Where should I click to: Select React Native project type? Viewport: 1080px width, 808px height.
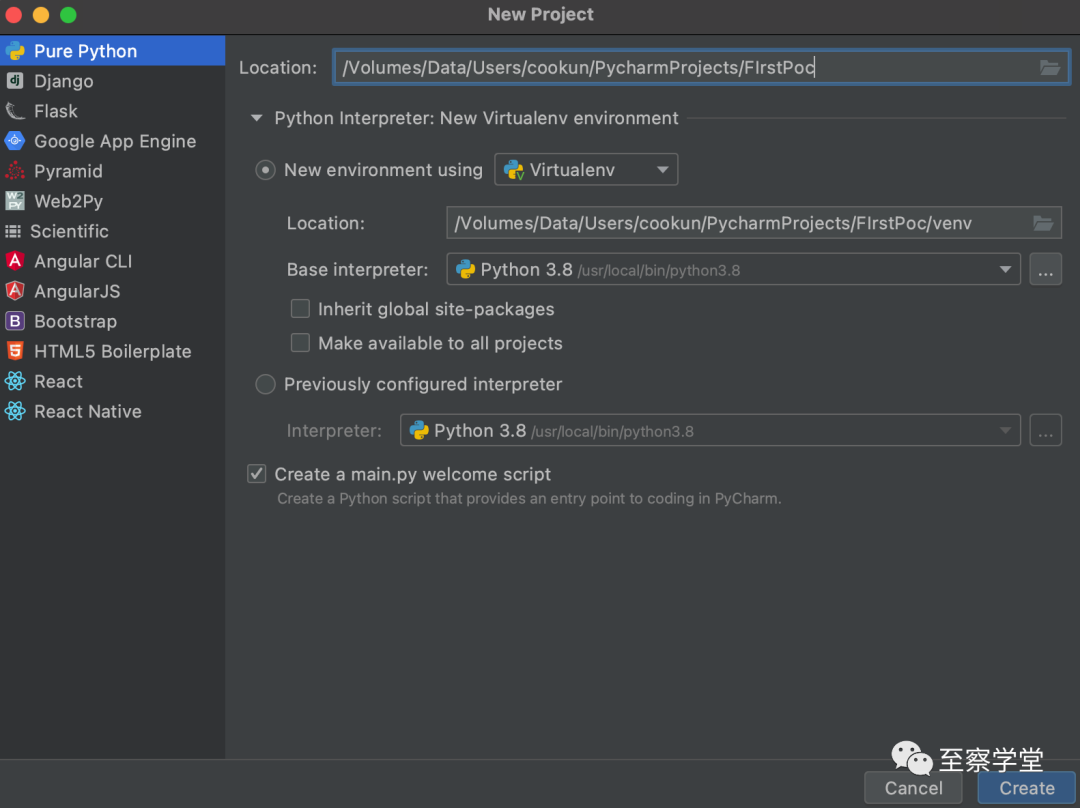click(87, 411)
